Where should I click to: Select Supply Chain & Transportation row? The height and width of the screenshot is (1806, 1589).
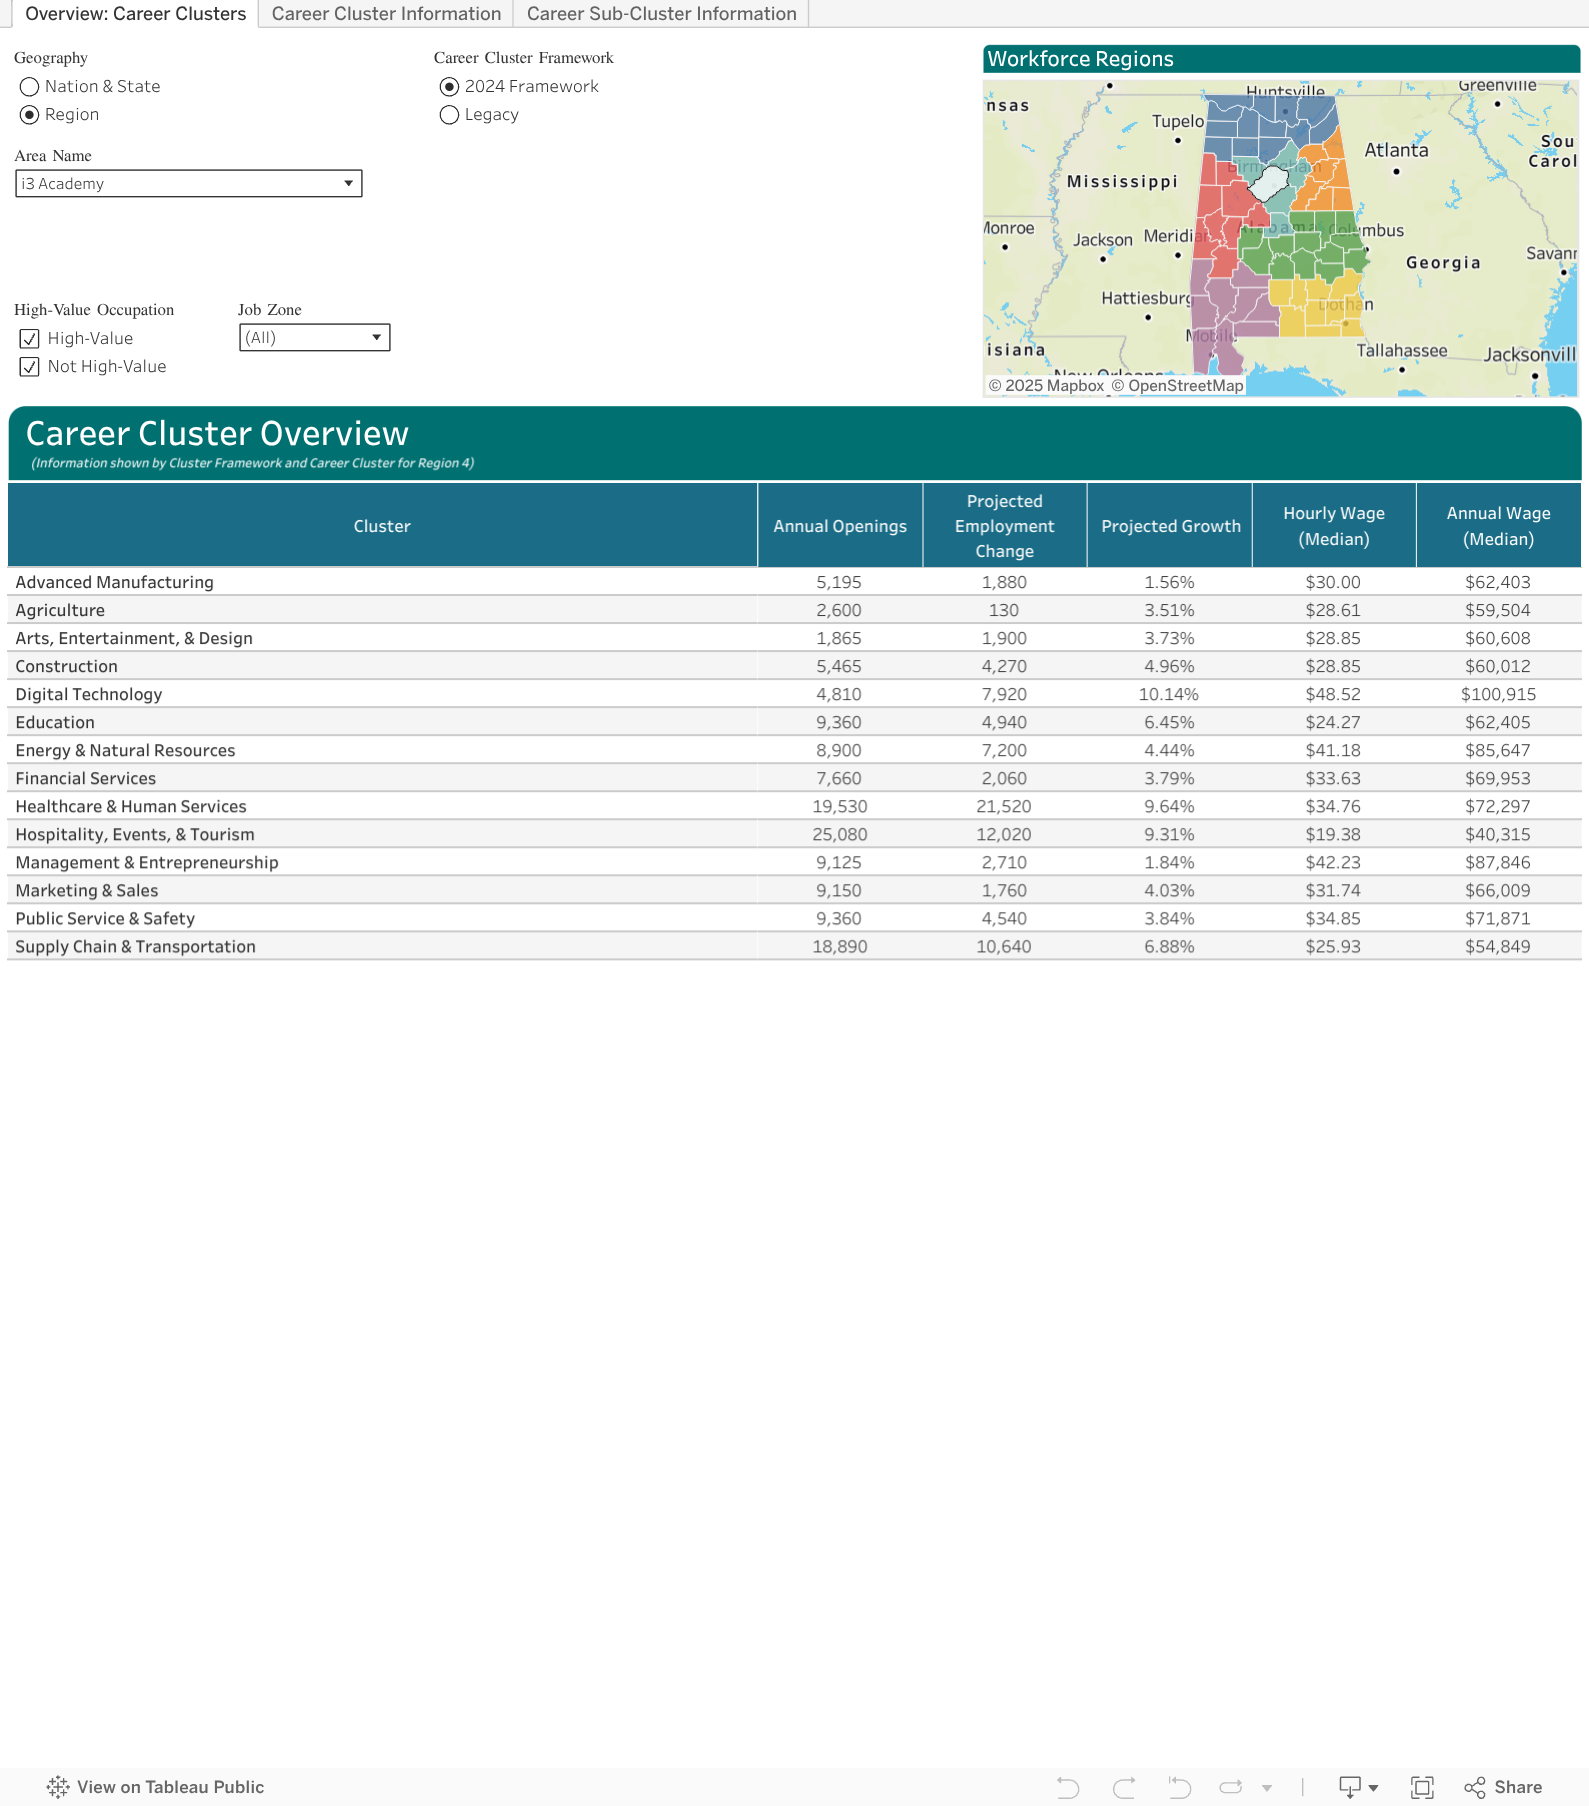[x=794, y=946]
